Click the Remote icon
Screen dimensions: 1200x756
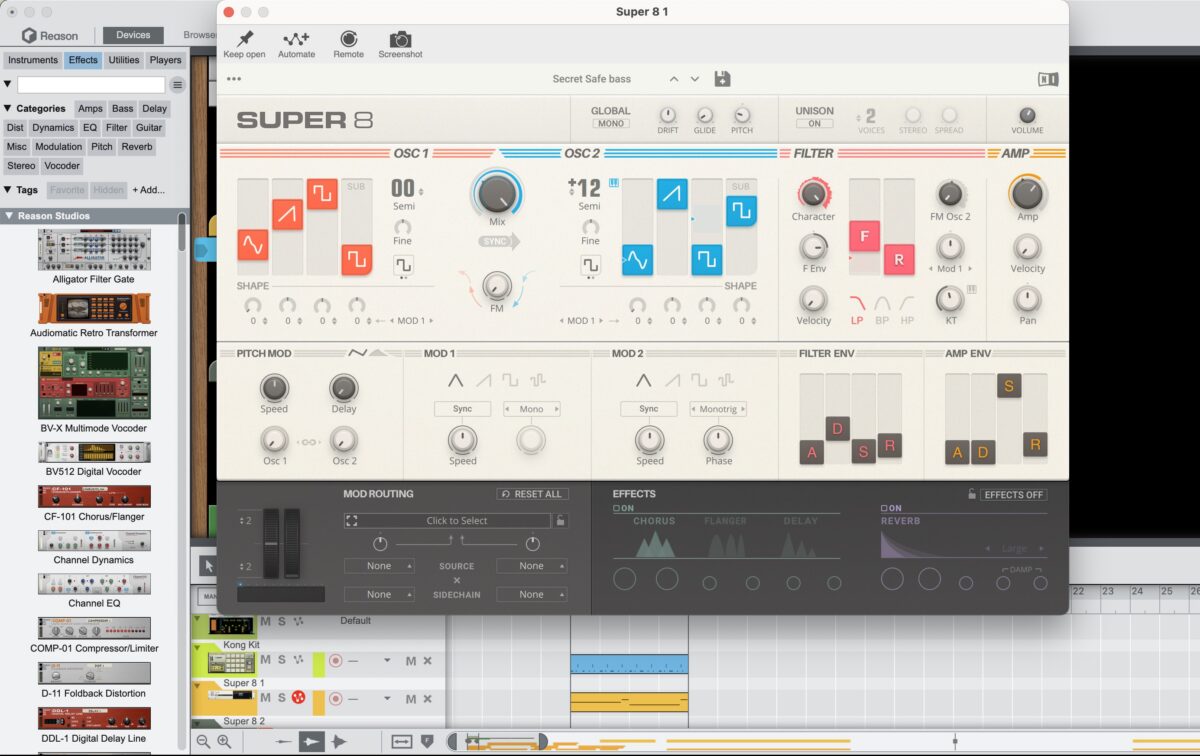pos(348,39)
